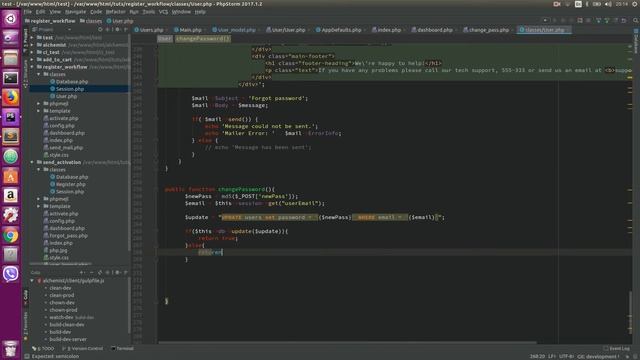The width and height of the screenshot is (640, 360).
Task: Expand the add_to_cart project folder
Action: tap(32, 60)
